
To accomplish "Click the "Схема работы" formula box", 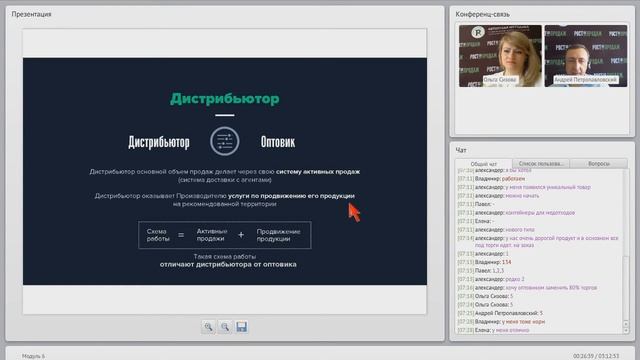I will tap(224, 235).
